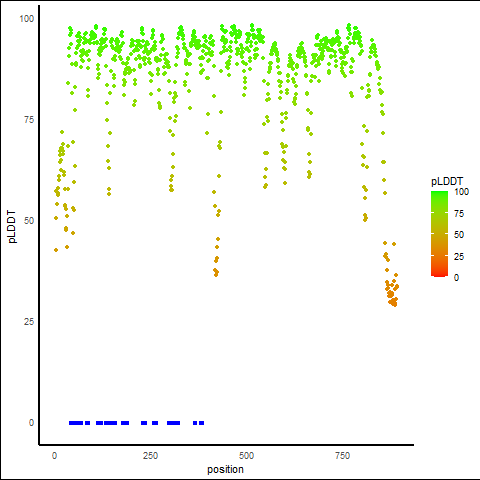Image resolution: width=480 pixels, height=480 pixels.
Task: Click the x-axis tick label 0
Action: pos(54,456)
